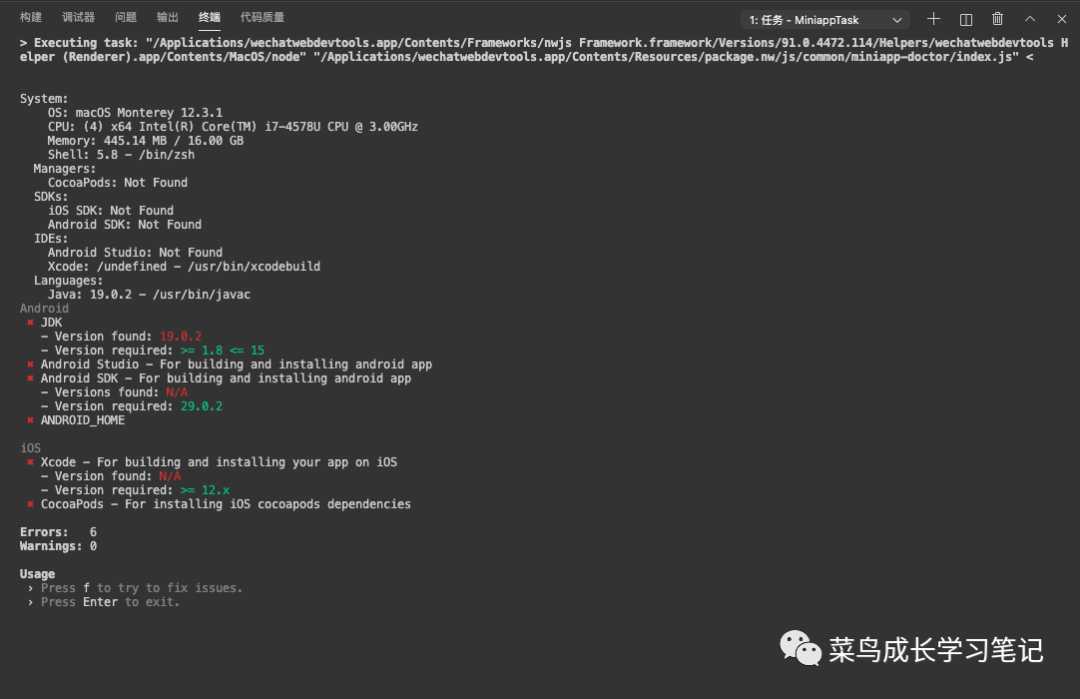This screenshot has width=1080, height=699.
Task: Click the 'Android Studio - For building' error line
Action: (229, 364)
